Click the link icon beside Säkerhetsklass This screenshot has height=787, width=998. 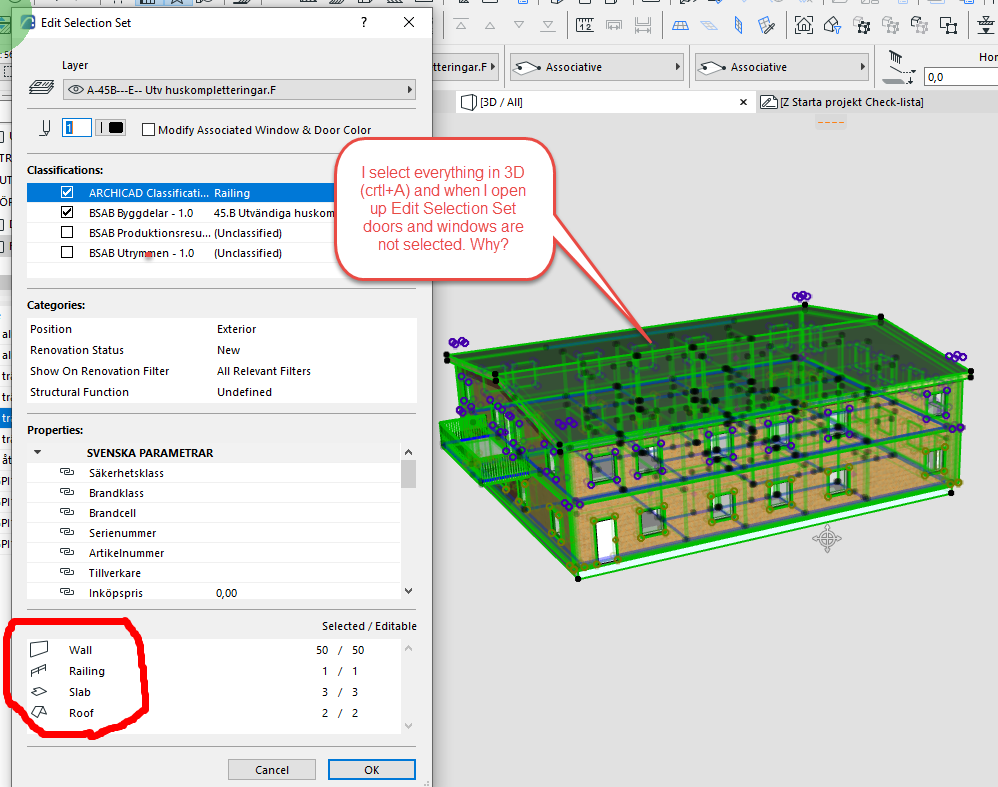68,473
